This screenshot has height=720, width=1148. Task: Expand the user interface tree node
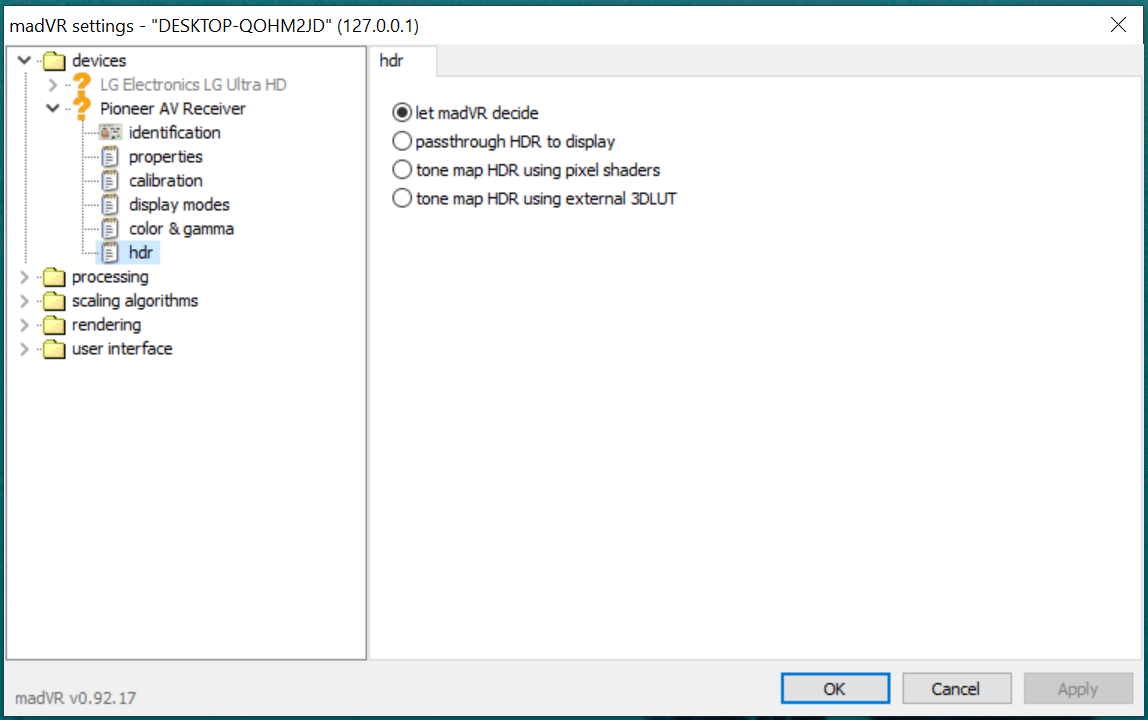pos(22,348)
